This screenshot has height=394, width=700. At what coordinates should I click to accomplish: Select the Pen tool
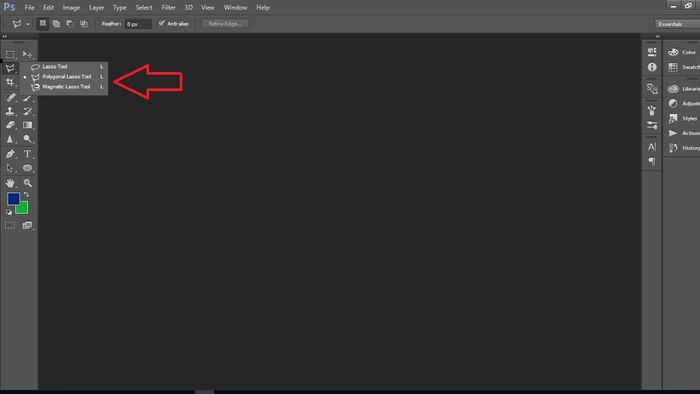(x=10, y=154)
